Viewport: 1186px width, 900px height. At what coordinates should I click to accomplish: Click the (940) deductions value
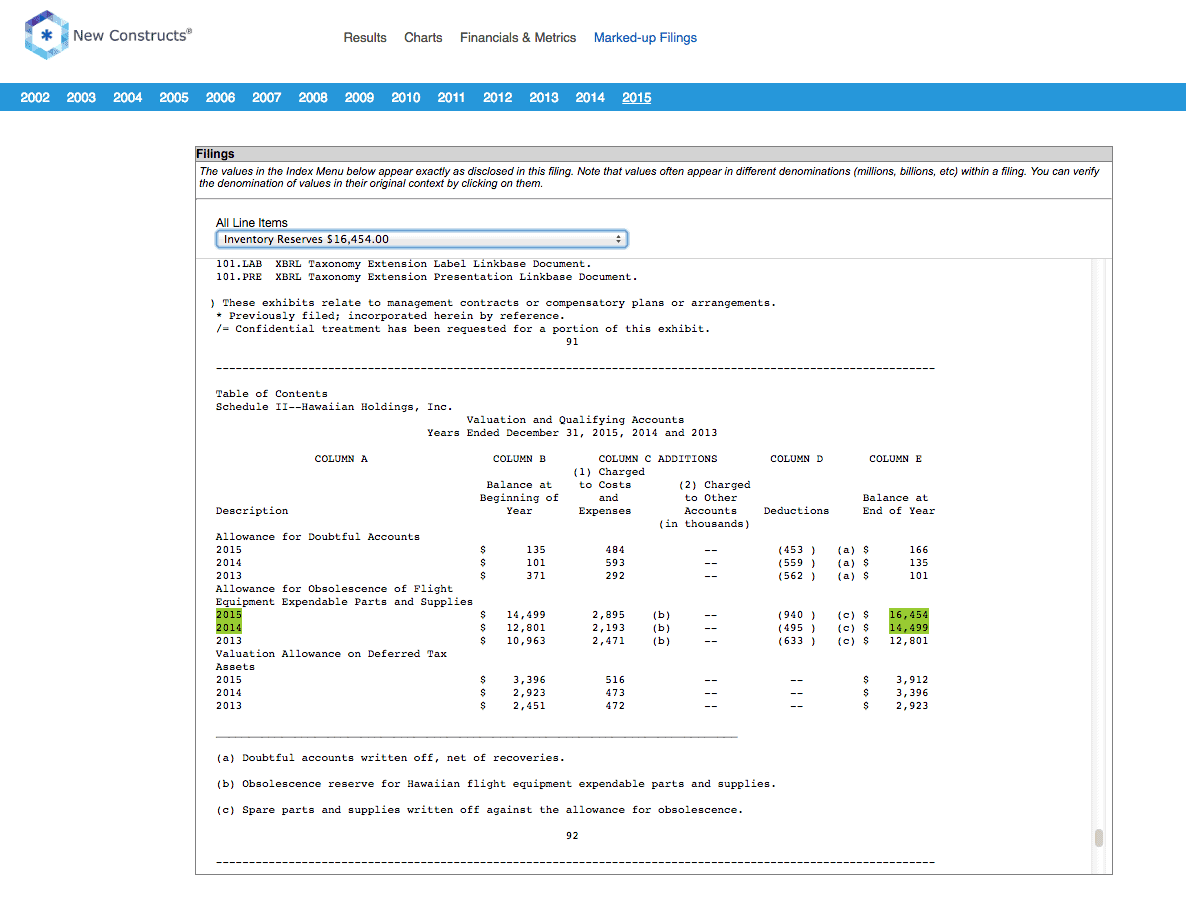pos(796,615)
